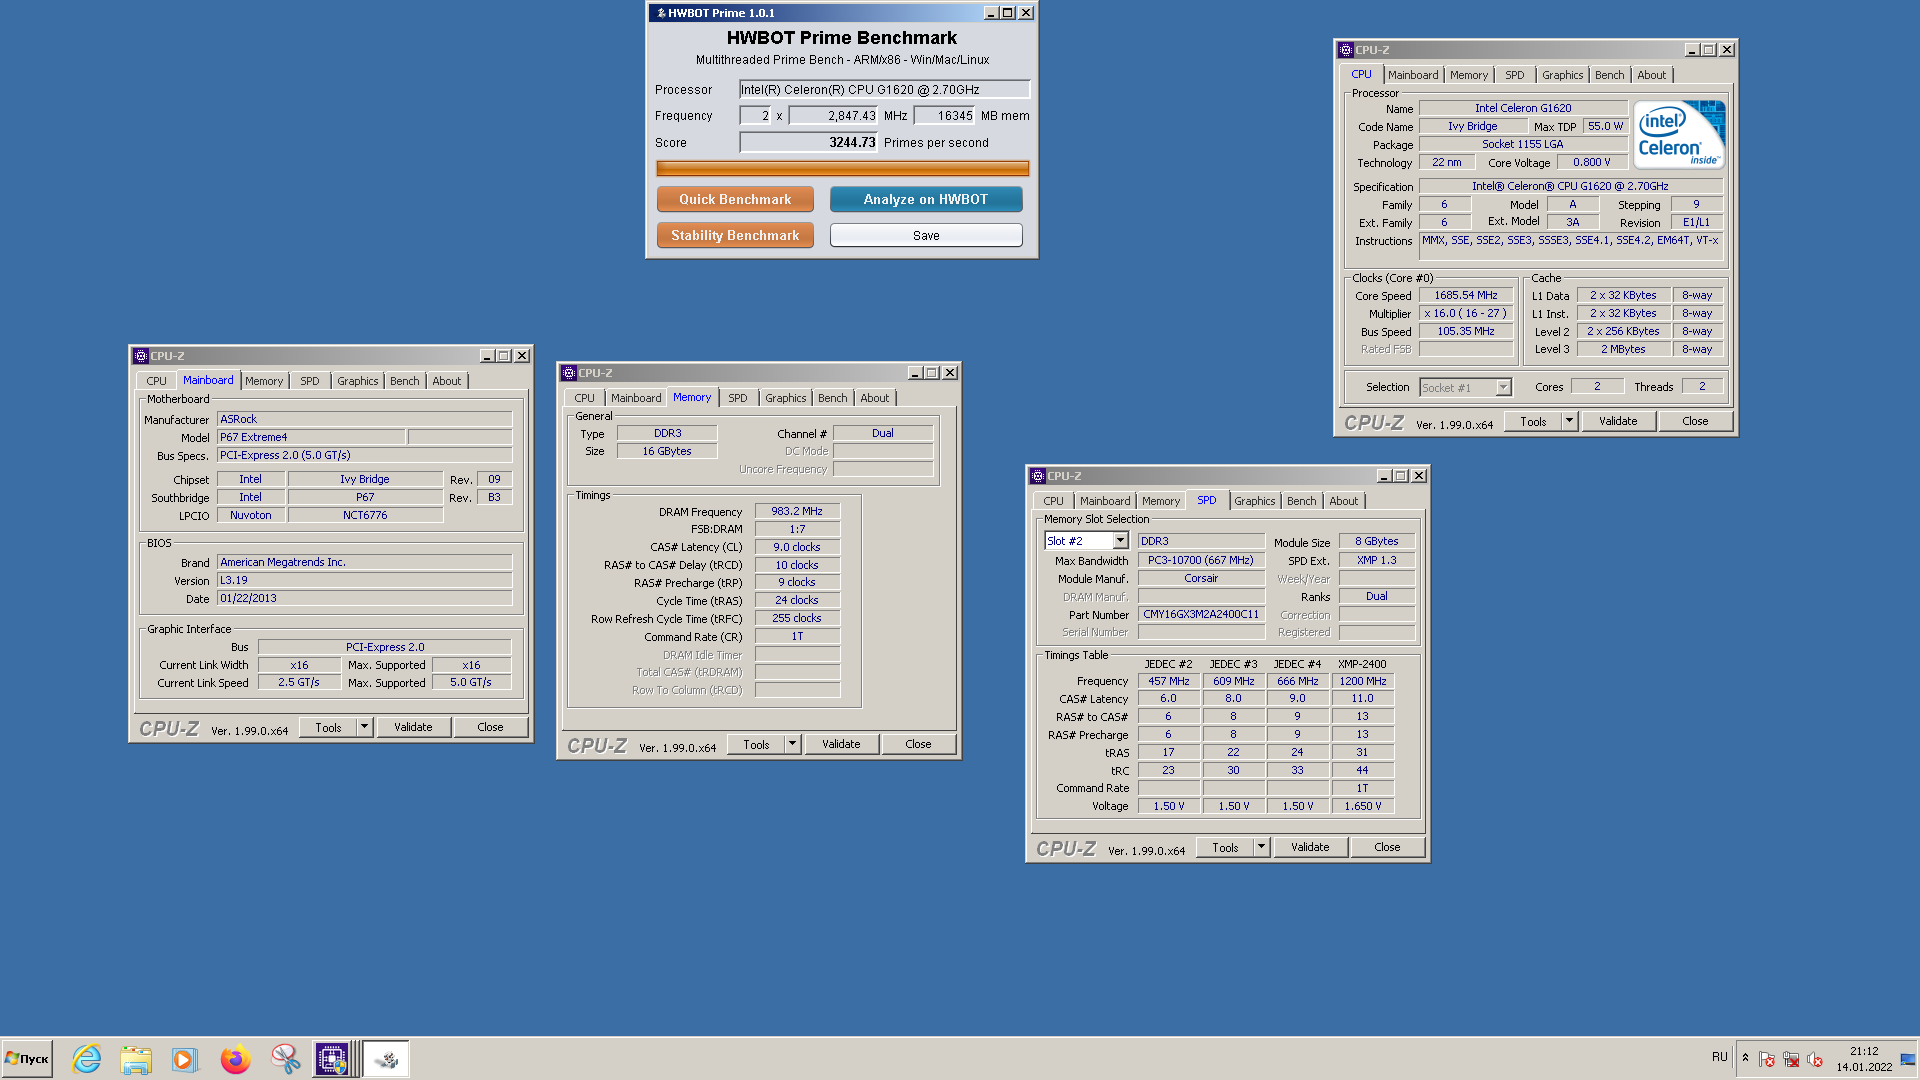Click the Пуск Start button
1920x1080 pixels.
click(x=27, y=1059)
